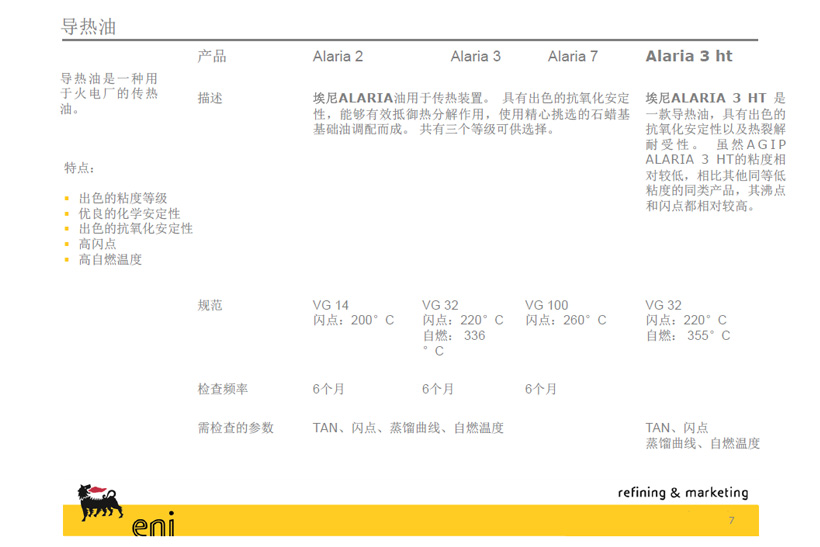Select the Alaria 7 column heading
The width and height of the screenshot is (820, 547).
pyautogui.click(x=573, y=57)
